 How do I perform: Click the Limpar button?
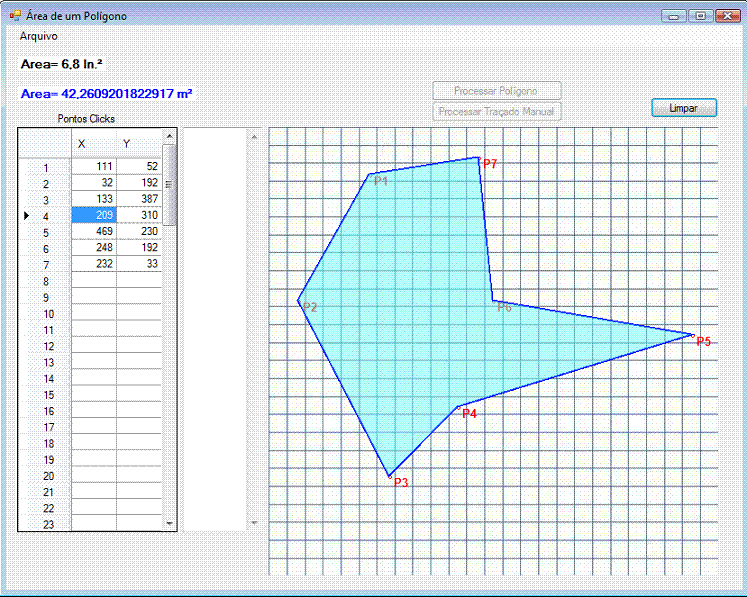(x=684, y=108)
